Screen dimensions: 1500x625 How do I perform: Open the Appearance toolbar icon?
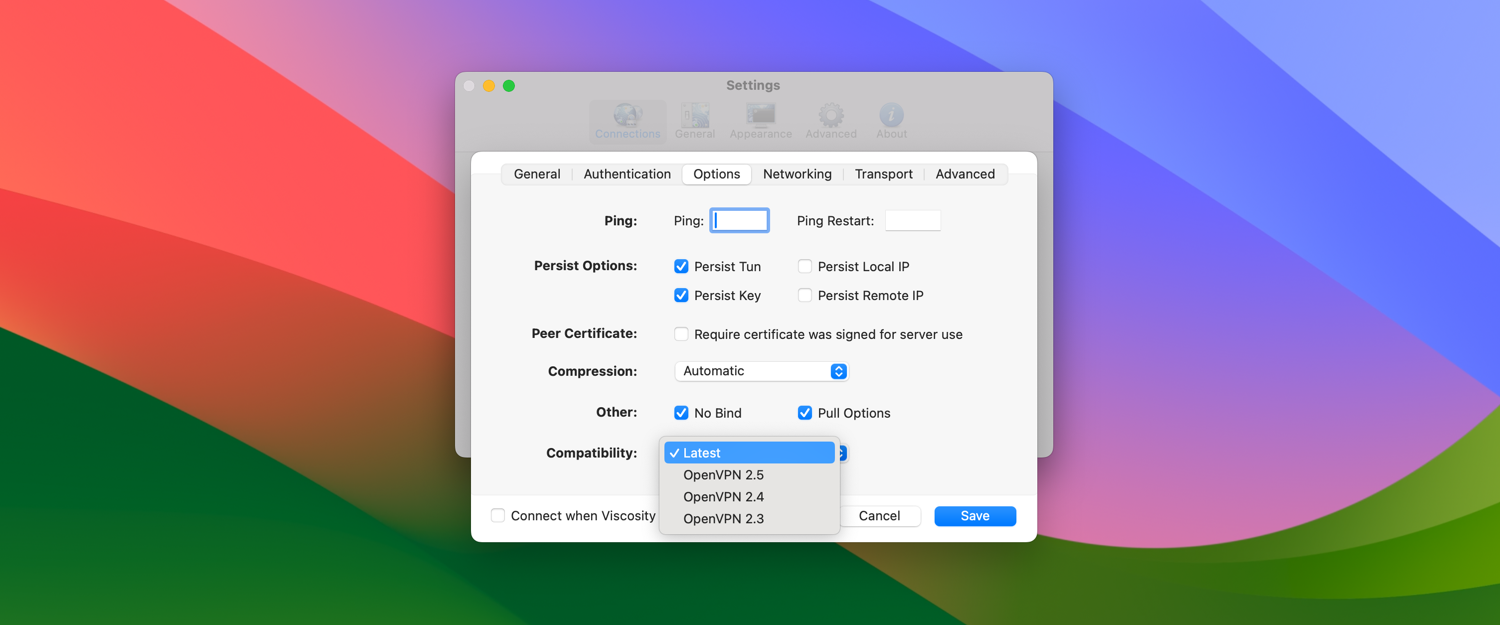click(x=760, y=120)
